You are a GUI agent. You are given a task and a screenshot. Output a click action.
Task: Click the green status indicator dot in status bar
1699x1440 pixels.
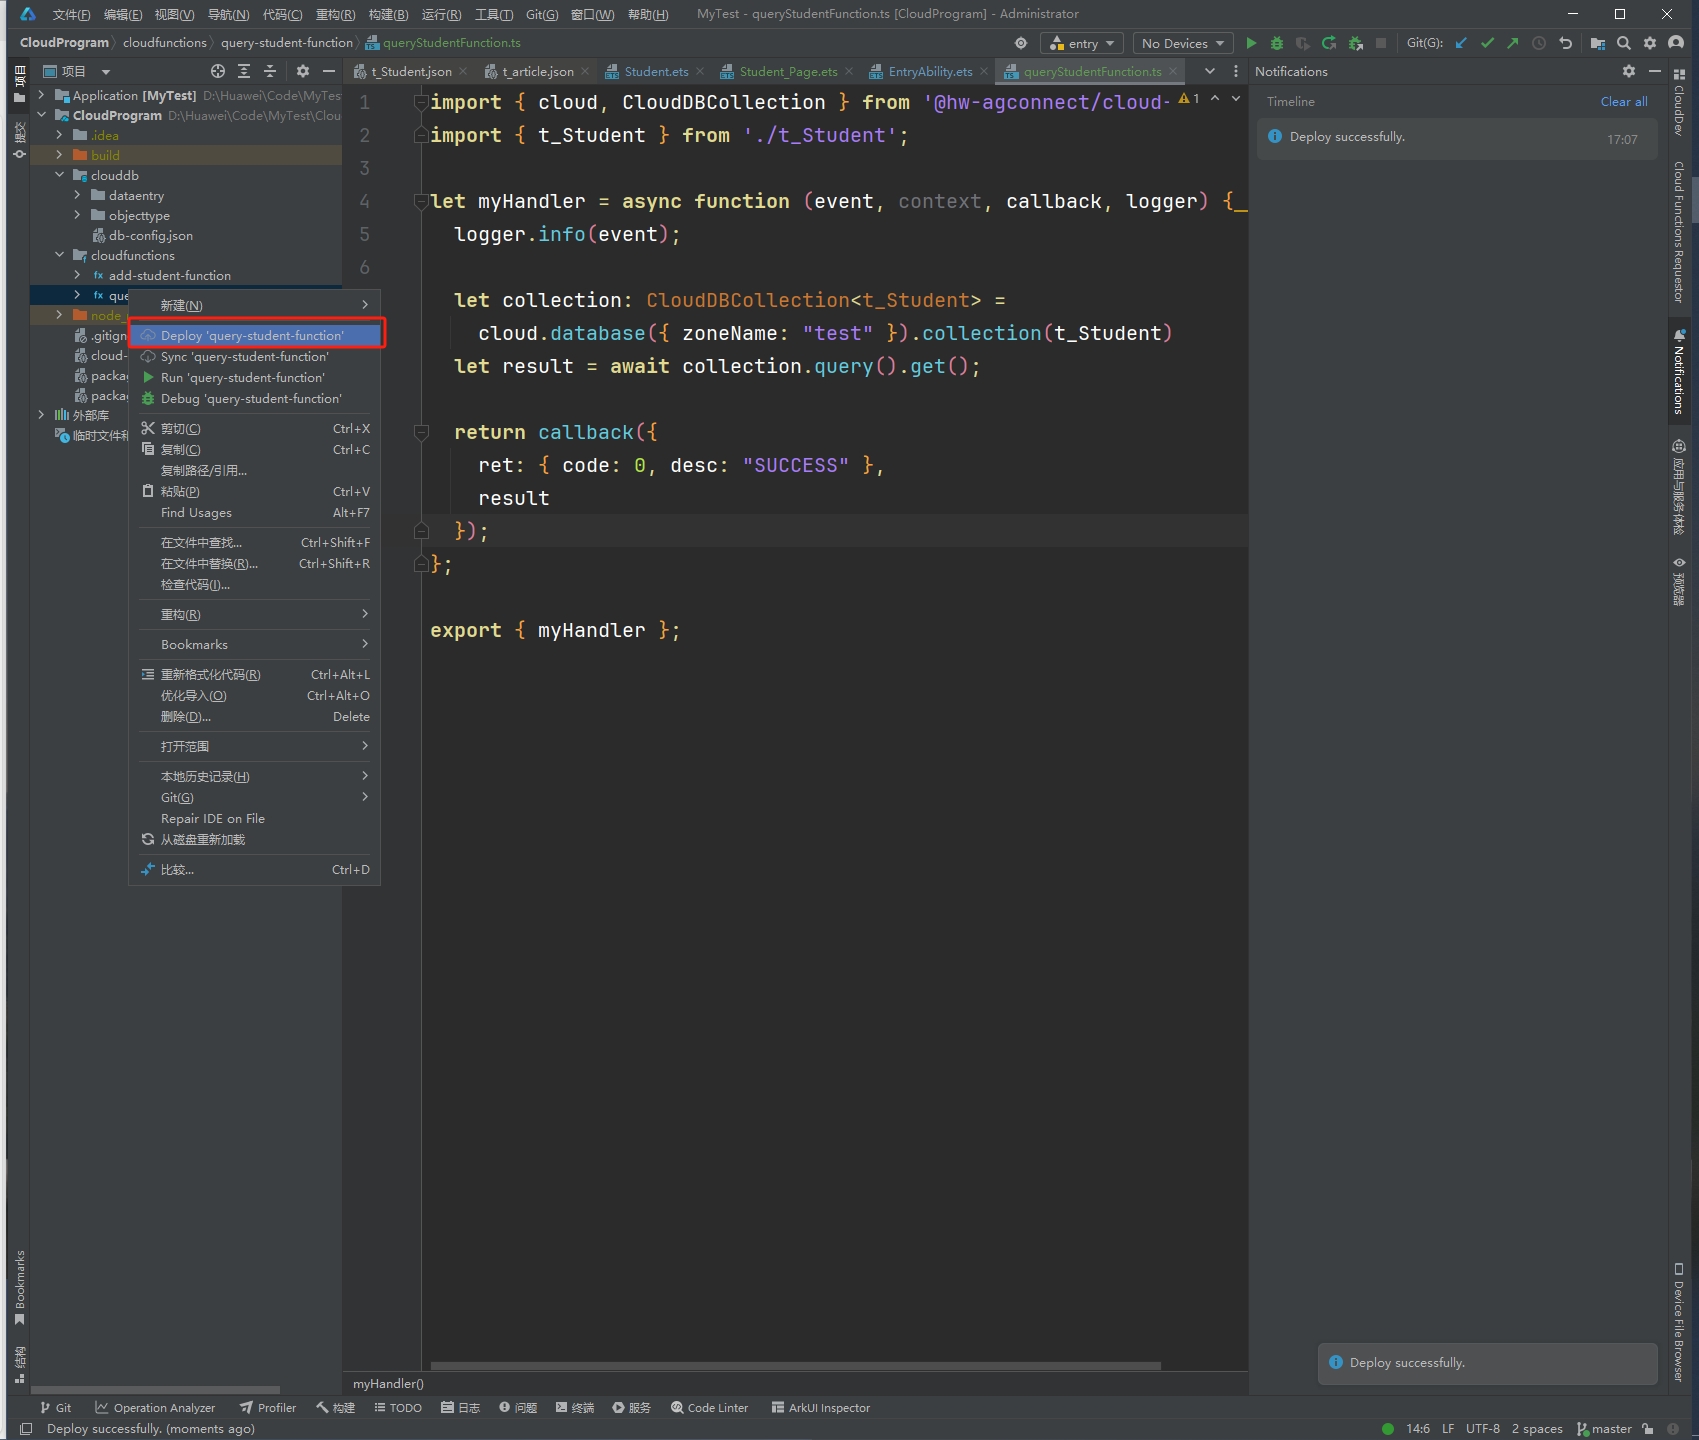1387,1429
